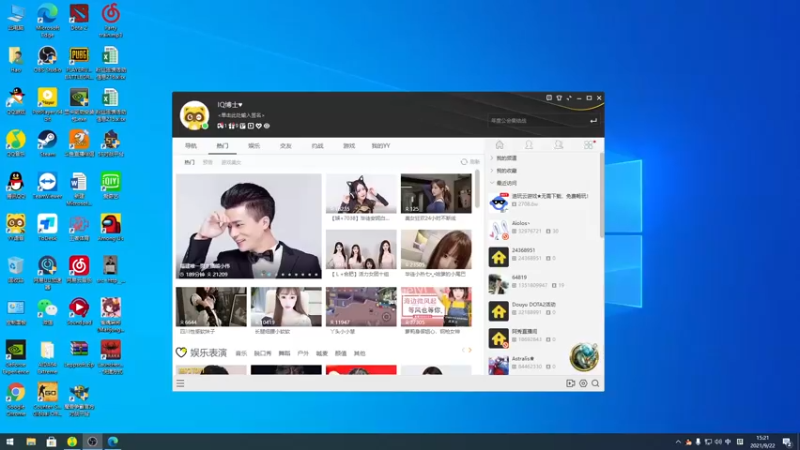Screen dimensions: 800x450
Task: Open the four-girls group stream thumbnail
Action: [361, 249]
